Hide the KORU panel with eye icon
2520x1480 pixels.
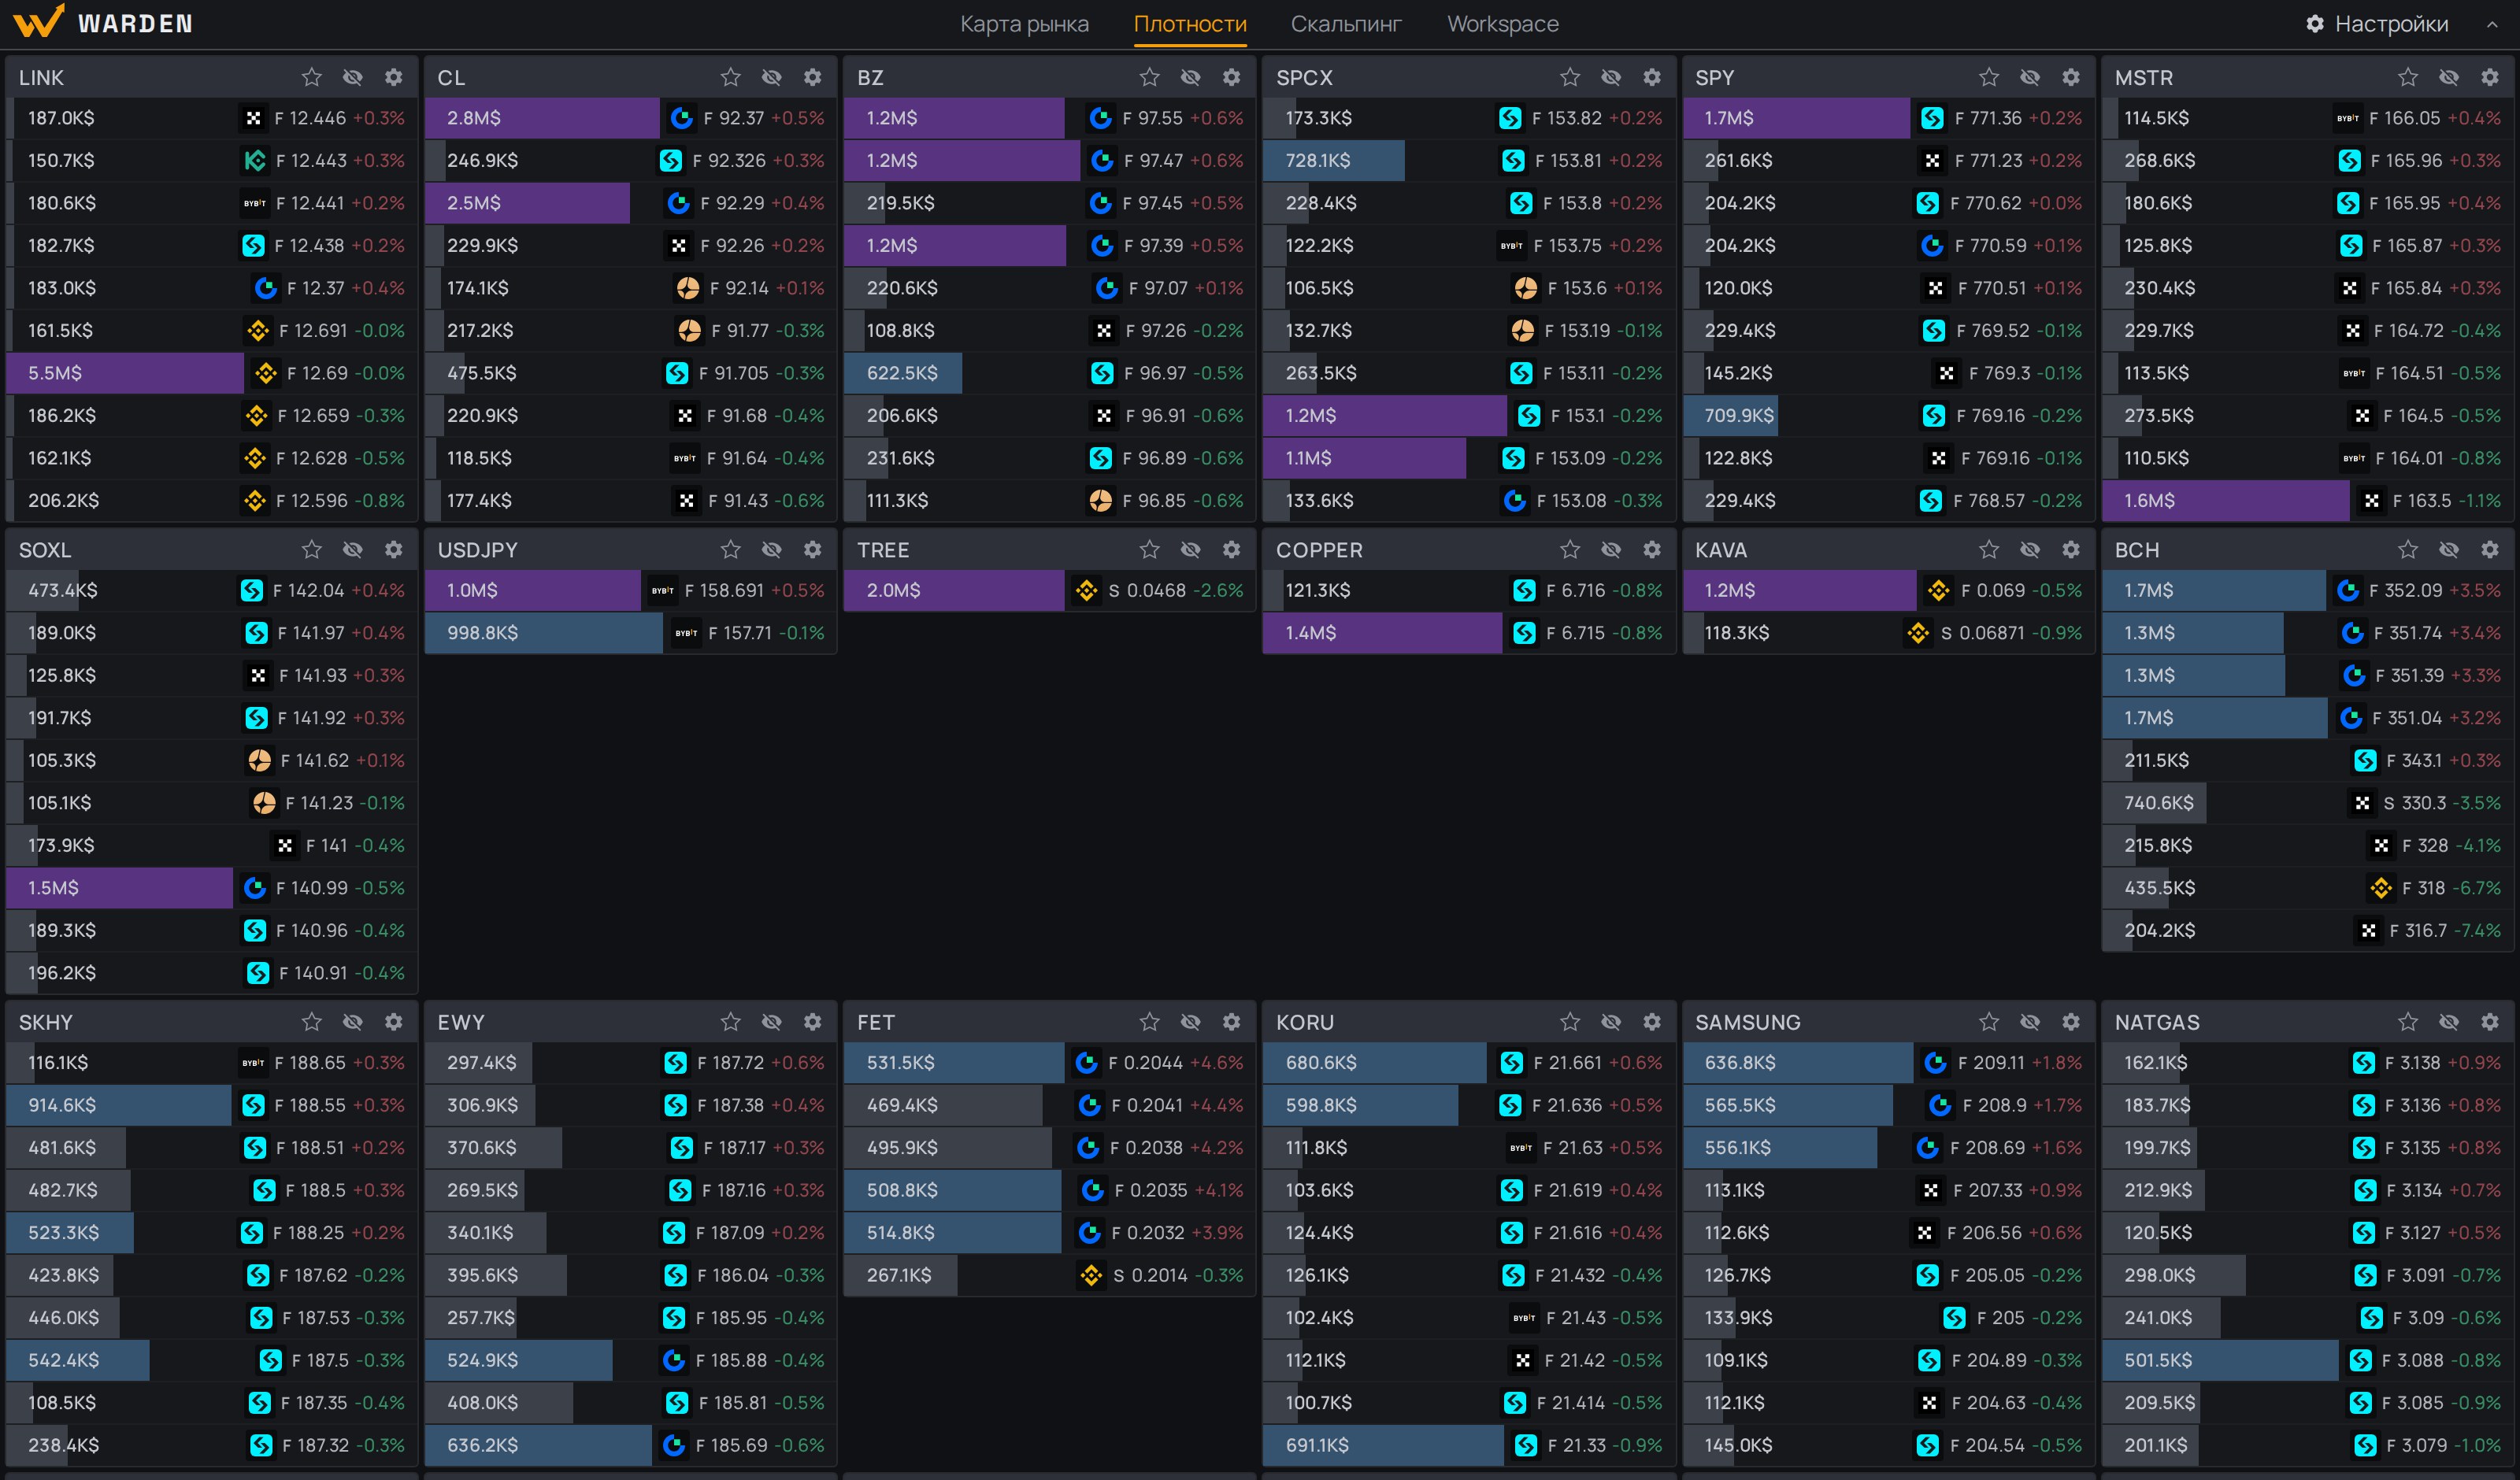pos(1611,1021)
